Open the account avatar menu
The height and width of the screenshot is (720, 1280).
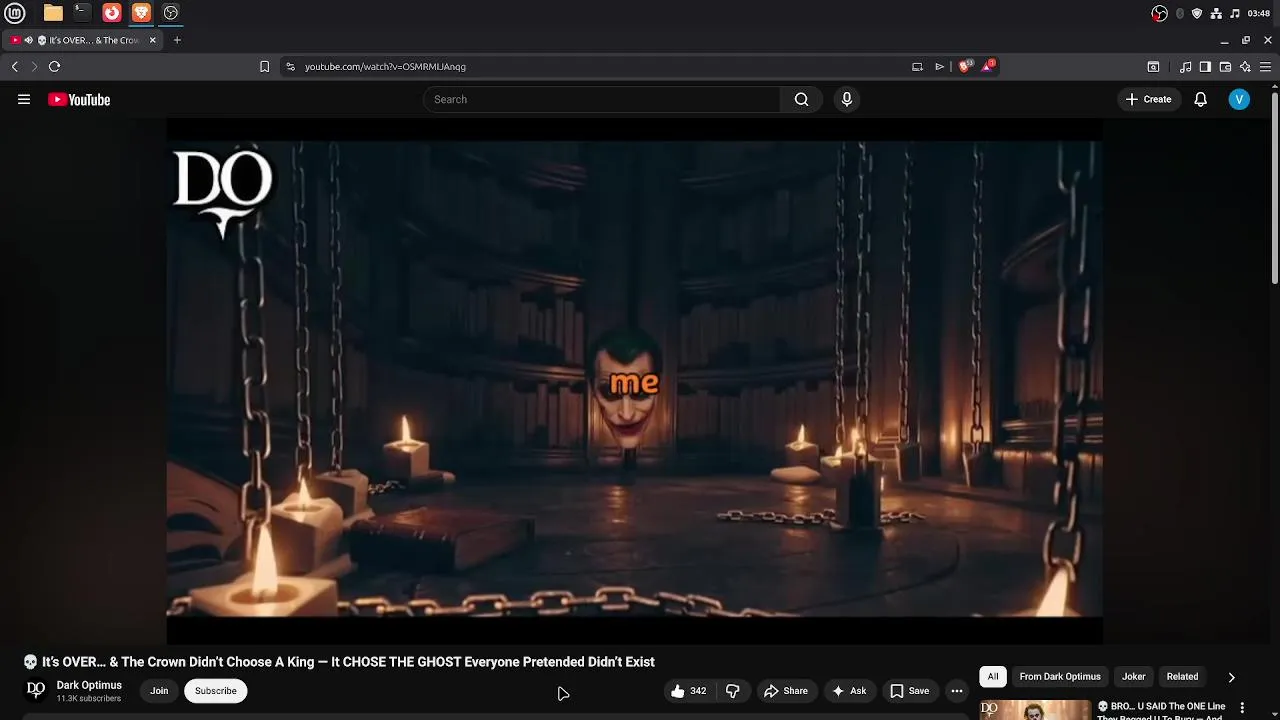[x=1239, y=99]
